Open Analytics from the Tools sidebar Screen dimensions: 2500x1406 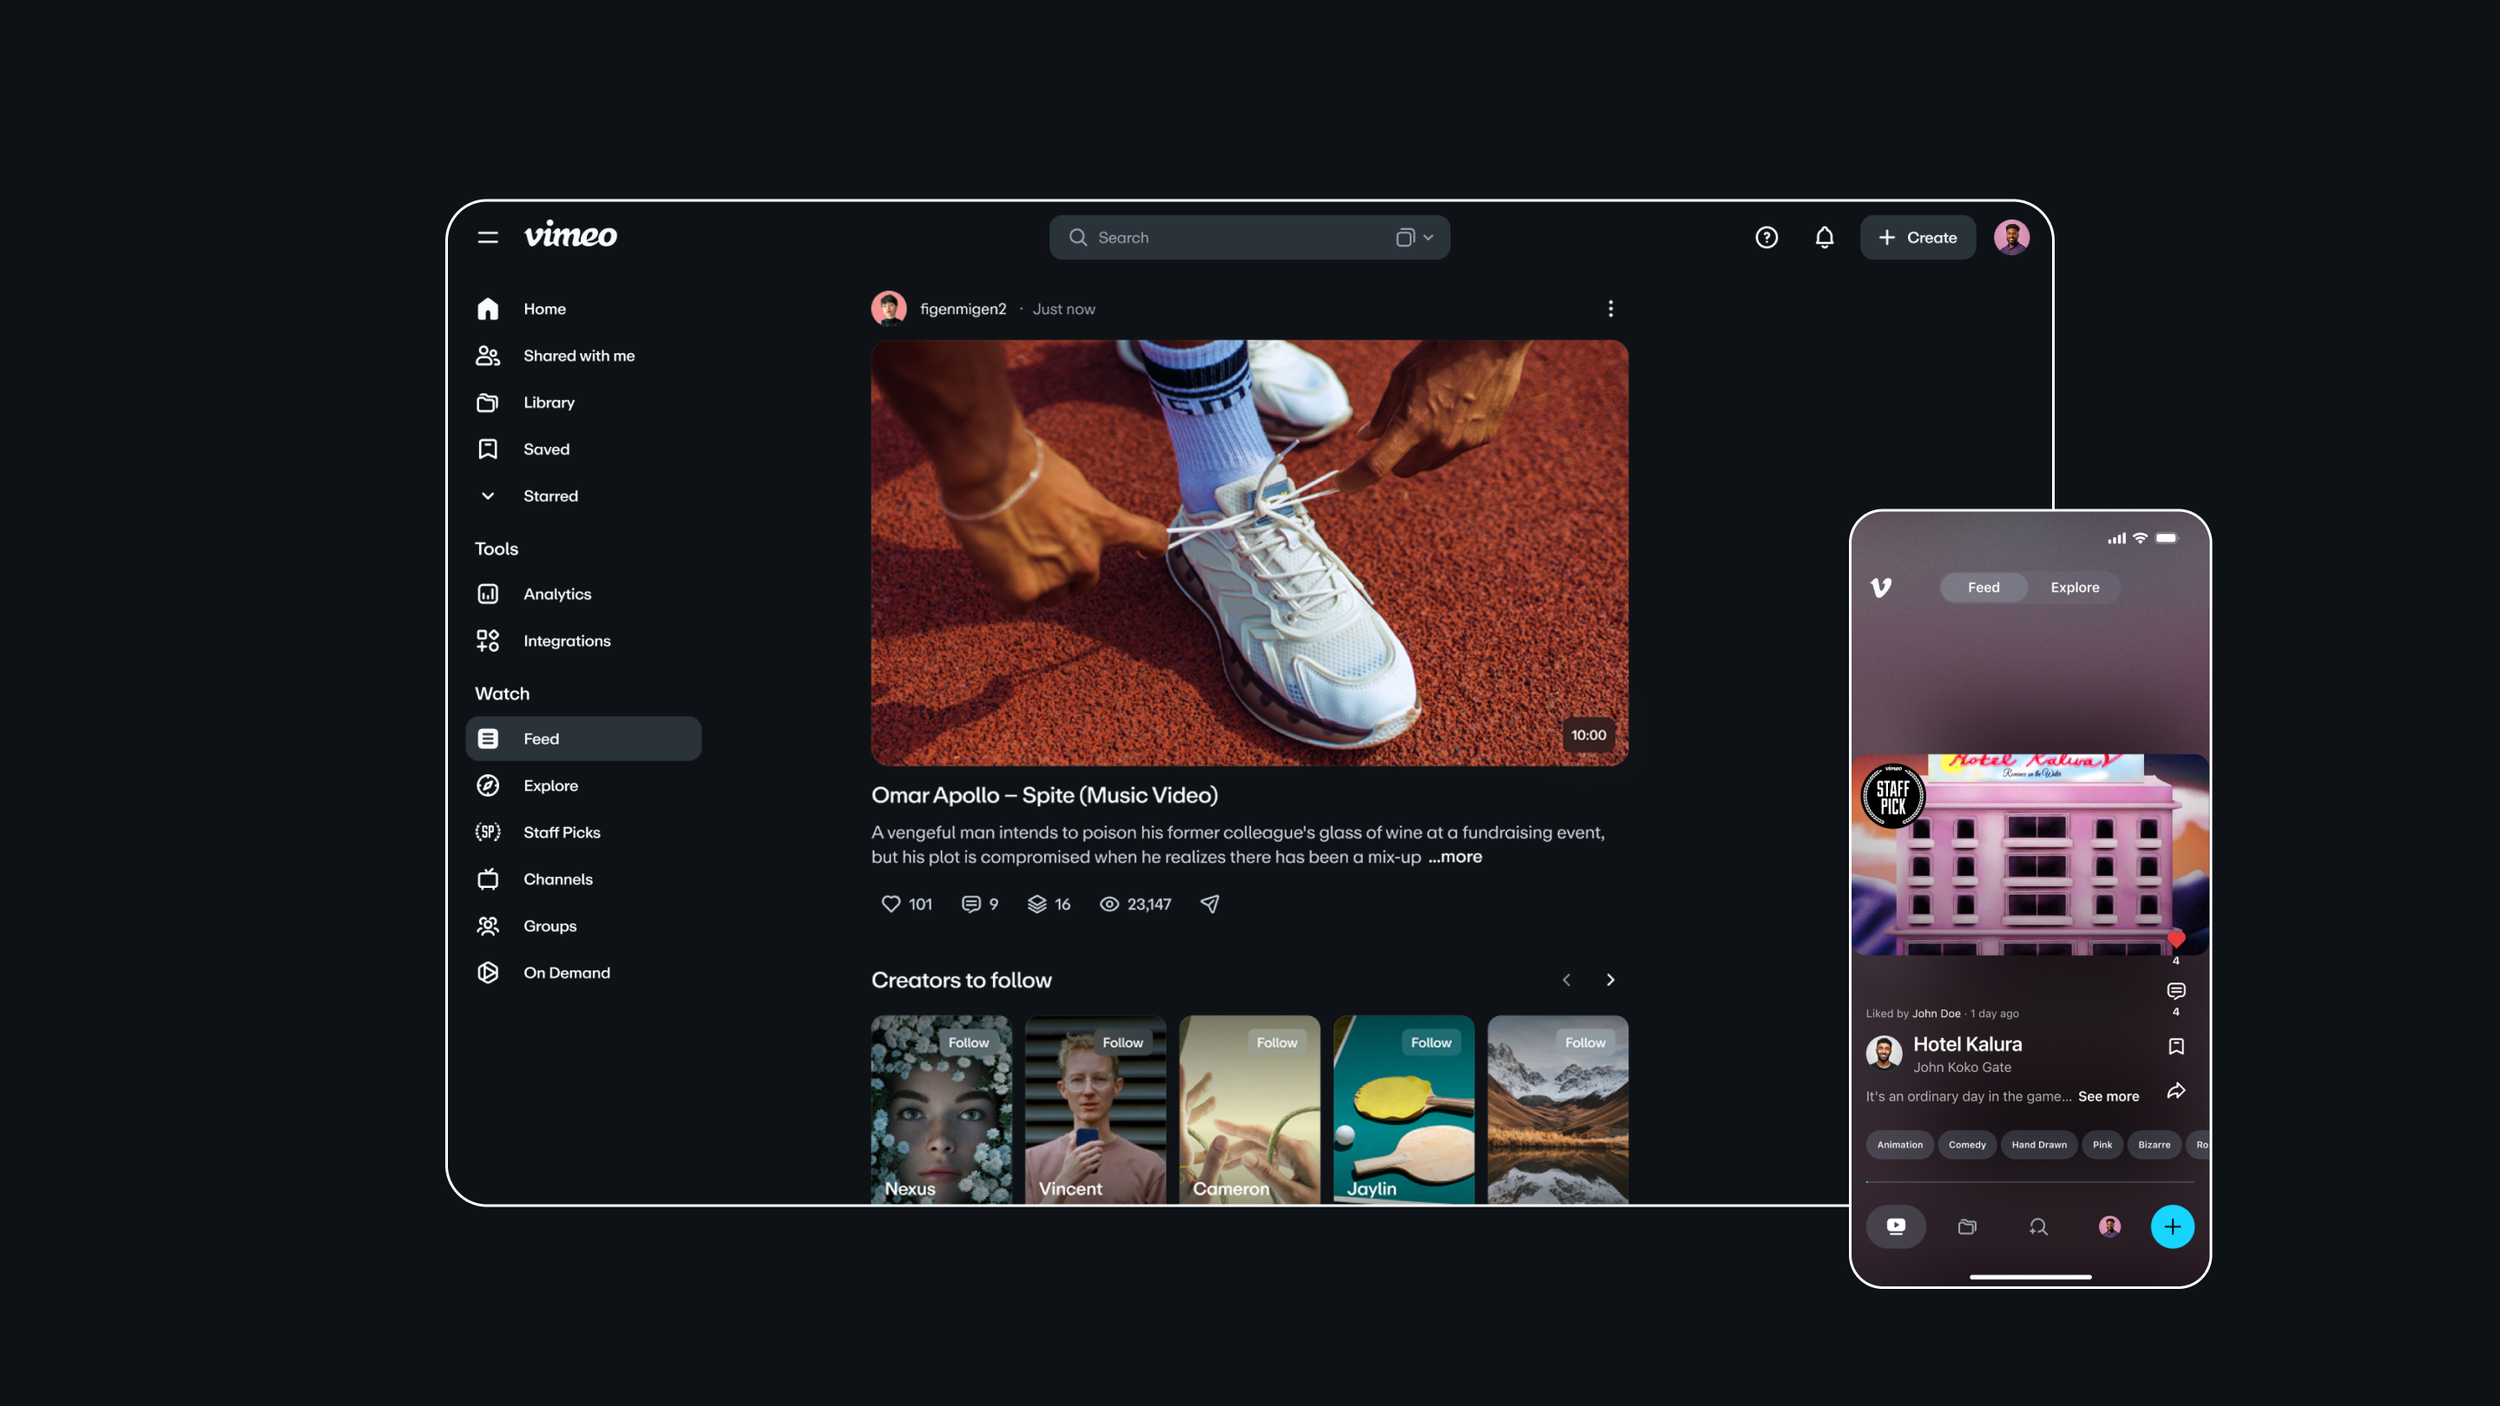tap(556, 593)
